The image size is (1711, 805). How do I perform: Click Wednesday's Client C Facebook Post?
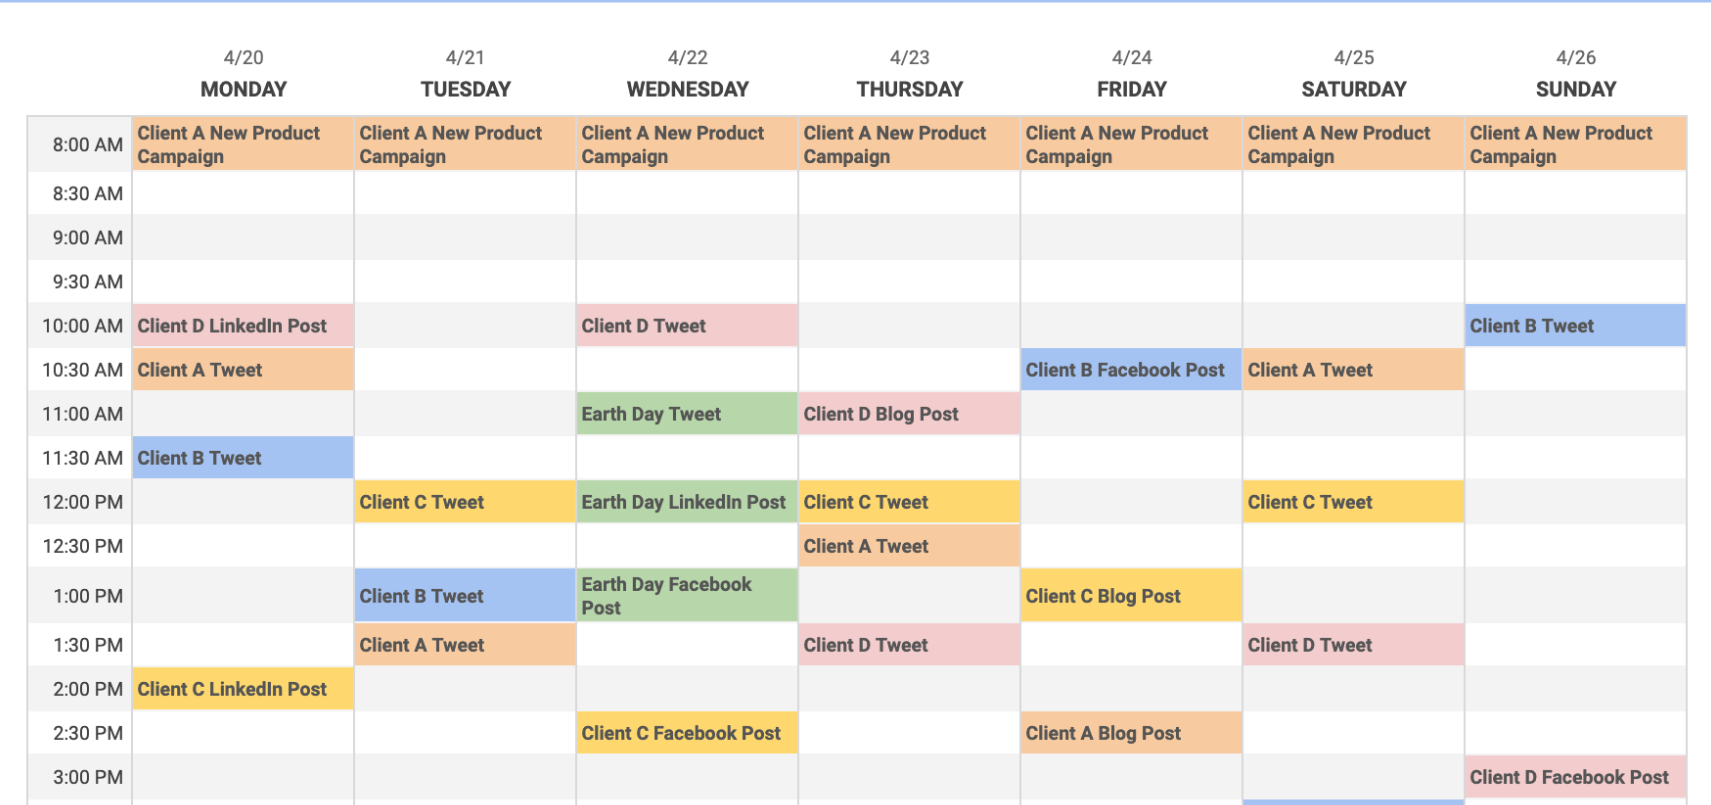(686, 733)
